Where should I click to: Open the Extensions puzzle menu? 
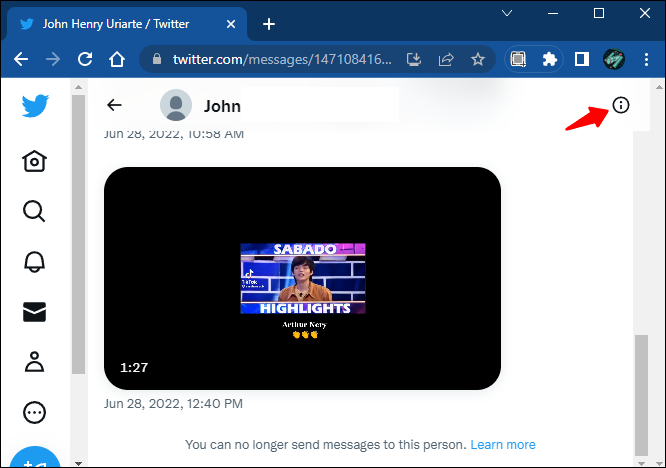pyautogui.click(x=550, y=59)
